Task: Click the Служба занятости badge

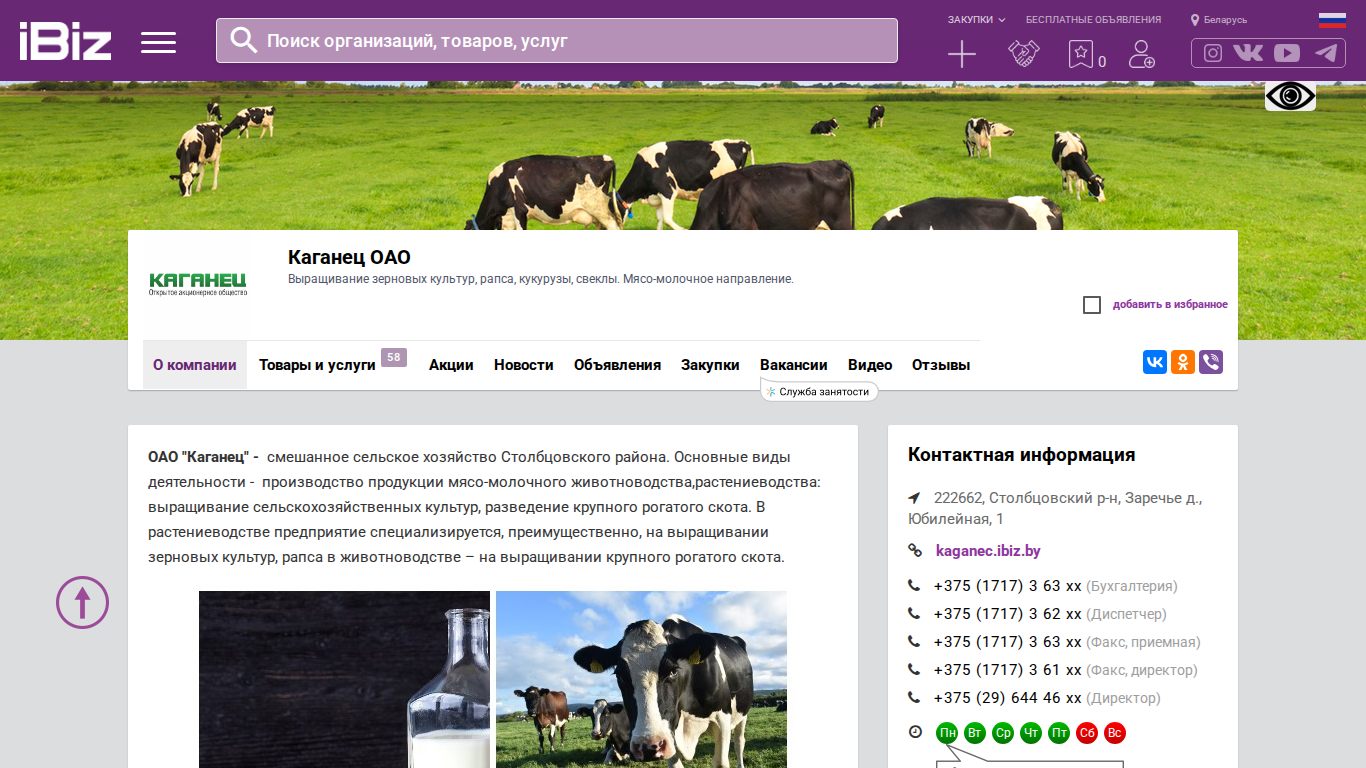Action: 819,392
